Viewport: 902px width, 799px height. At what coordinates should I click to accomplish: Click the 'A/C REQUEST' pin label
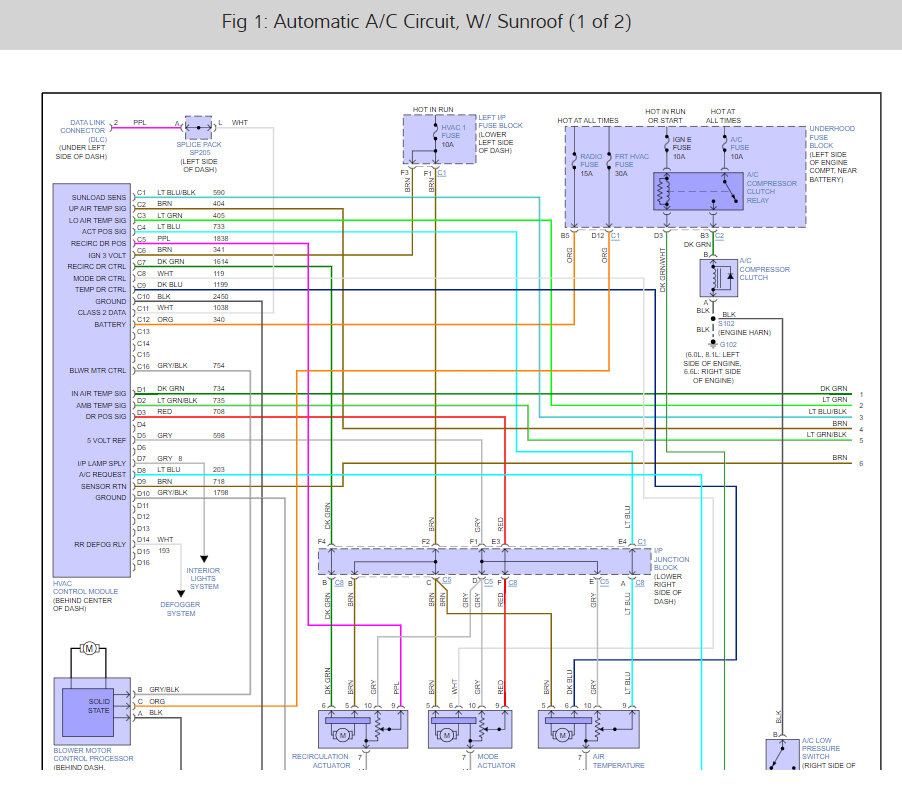click(x=102, y=475)
